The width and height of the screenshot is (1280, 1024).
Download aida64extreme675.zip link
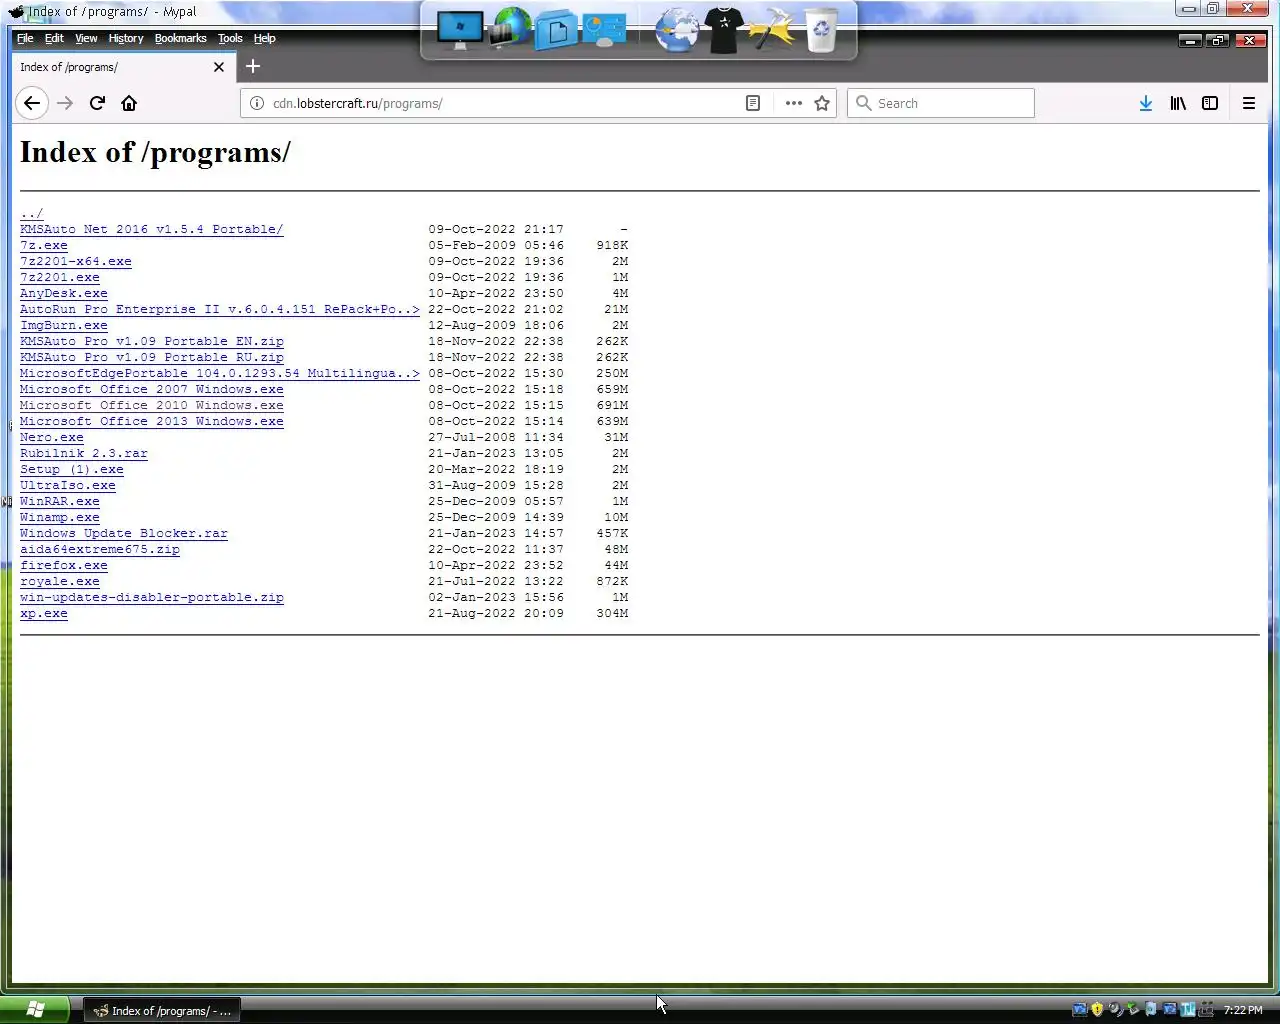point(100,549)
